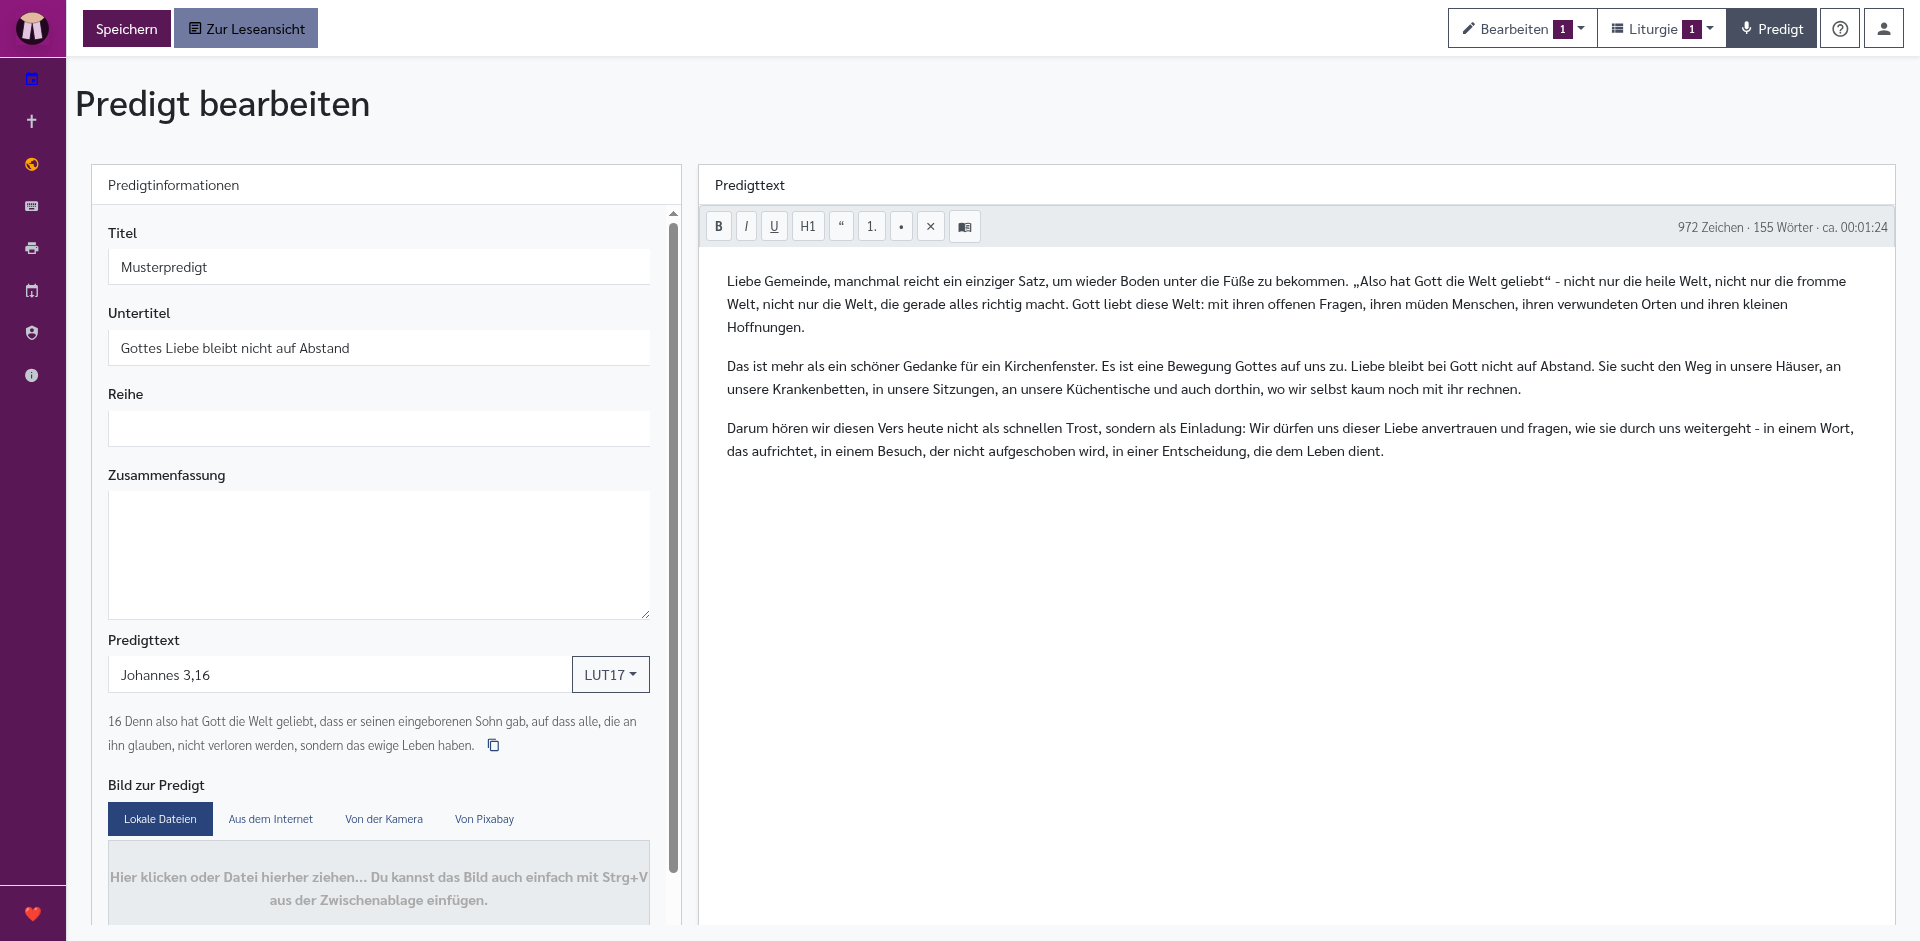Click the empty Reihe input field
This screenshot has width=1920, height=941.
[x=379, y=429]
